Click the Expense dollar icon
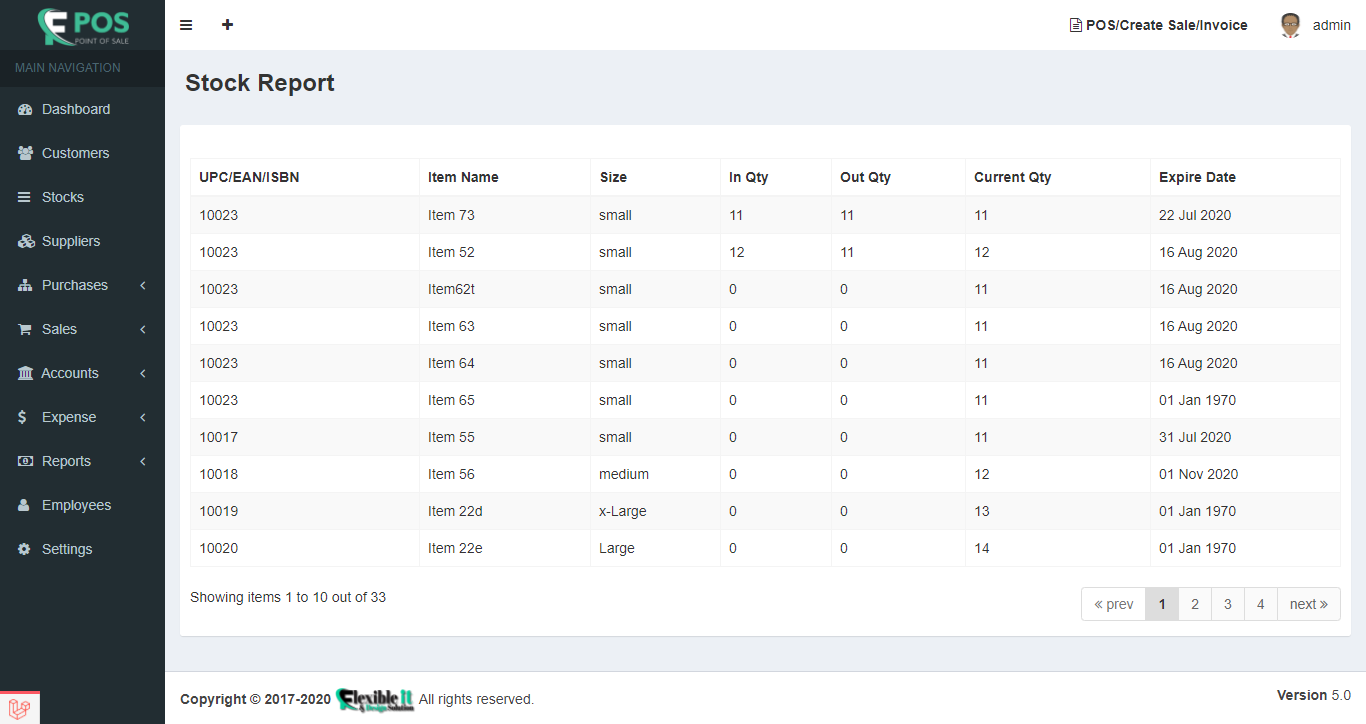This screenshot has width=1366, height=724. [21, 417]
